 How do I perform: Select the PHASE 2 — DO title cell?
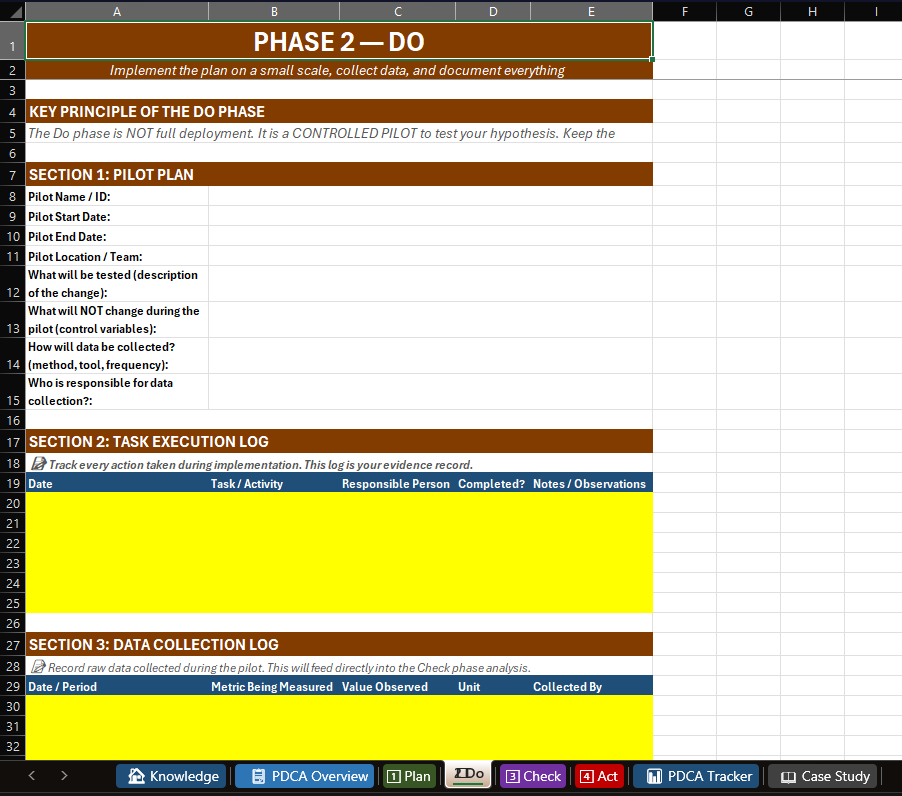click(x=339, y=42)
